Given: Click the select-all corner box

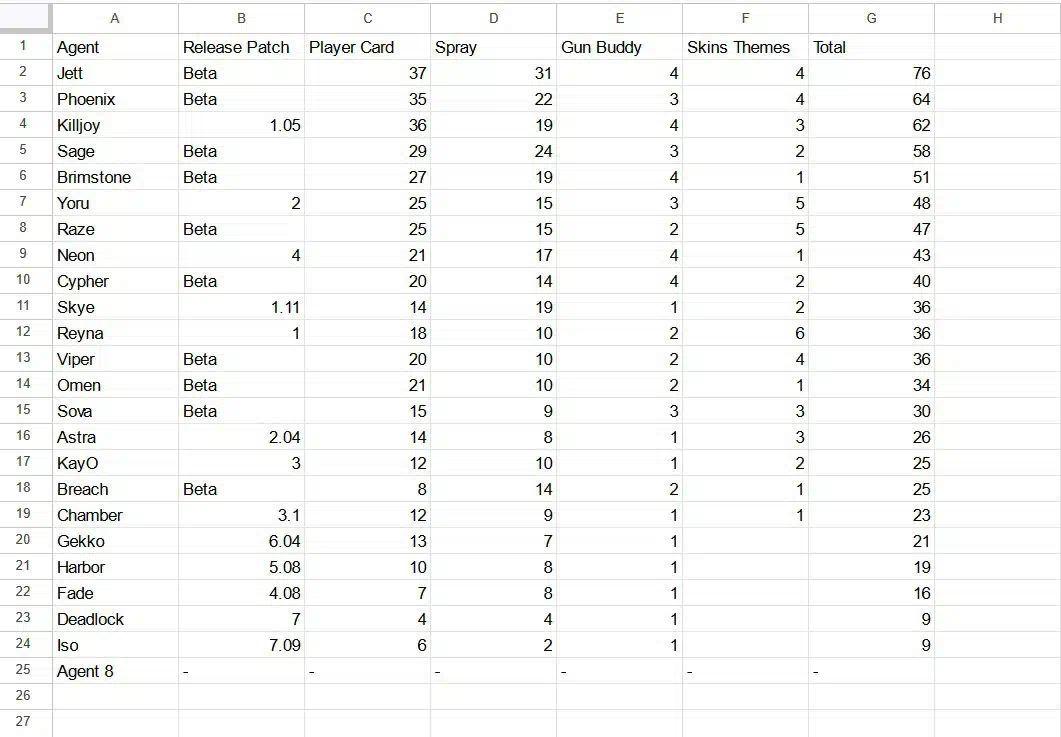Looking at the screenshot, I should 26,18.
